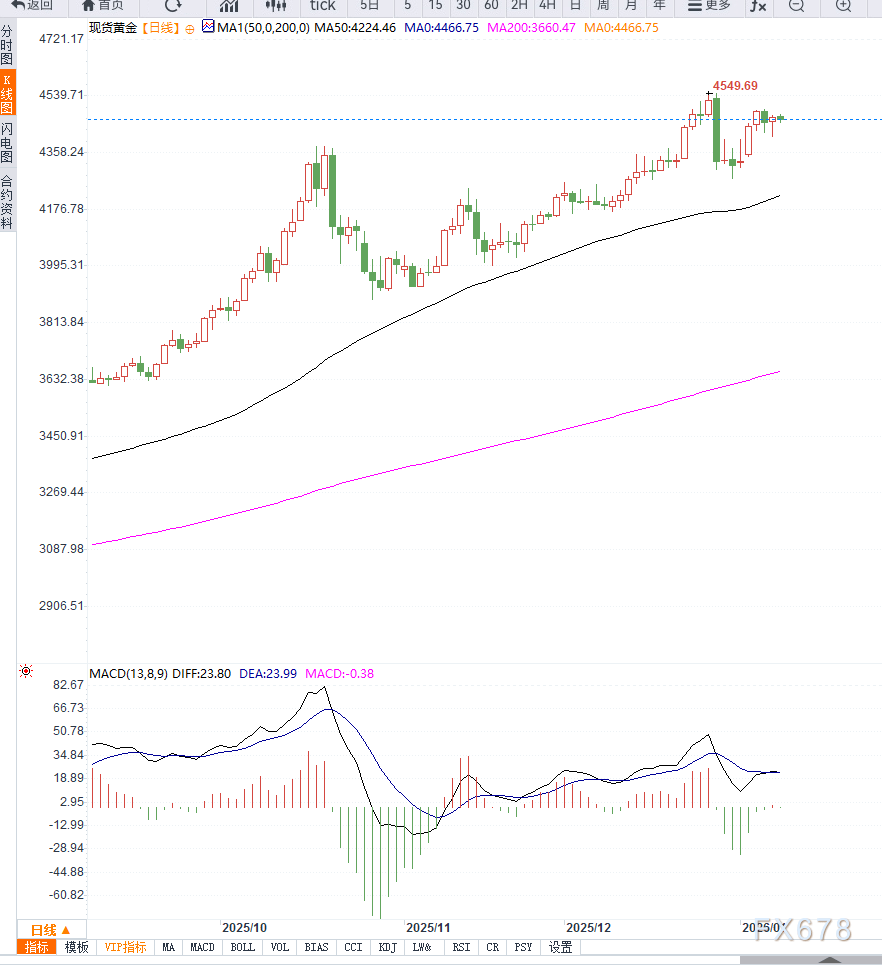The width and height of the screenshot is (882, 965).
Task: Click the MA1 indicator chart icon
Action: tap(208, 27)
